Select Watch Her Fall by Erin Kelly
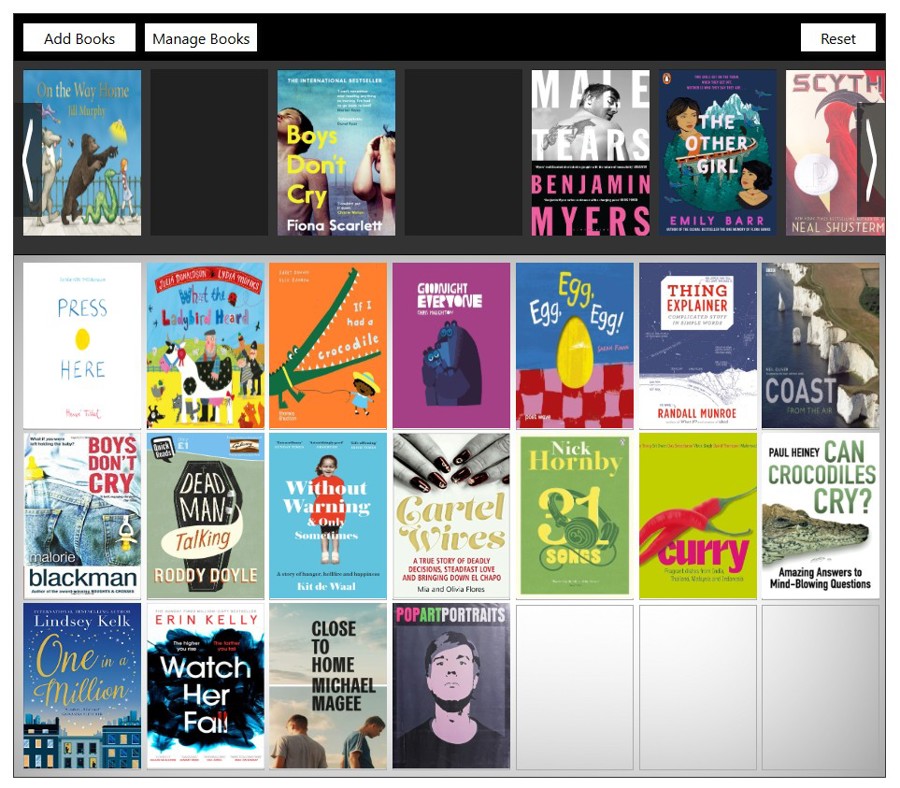 (x=205, y=686)
